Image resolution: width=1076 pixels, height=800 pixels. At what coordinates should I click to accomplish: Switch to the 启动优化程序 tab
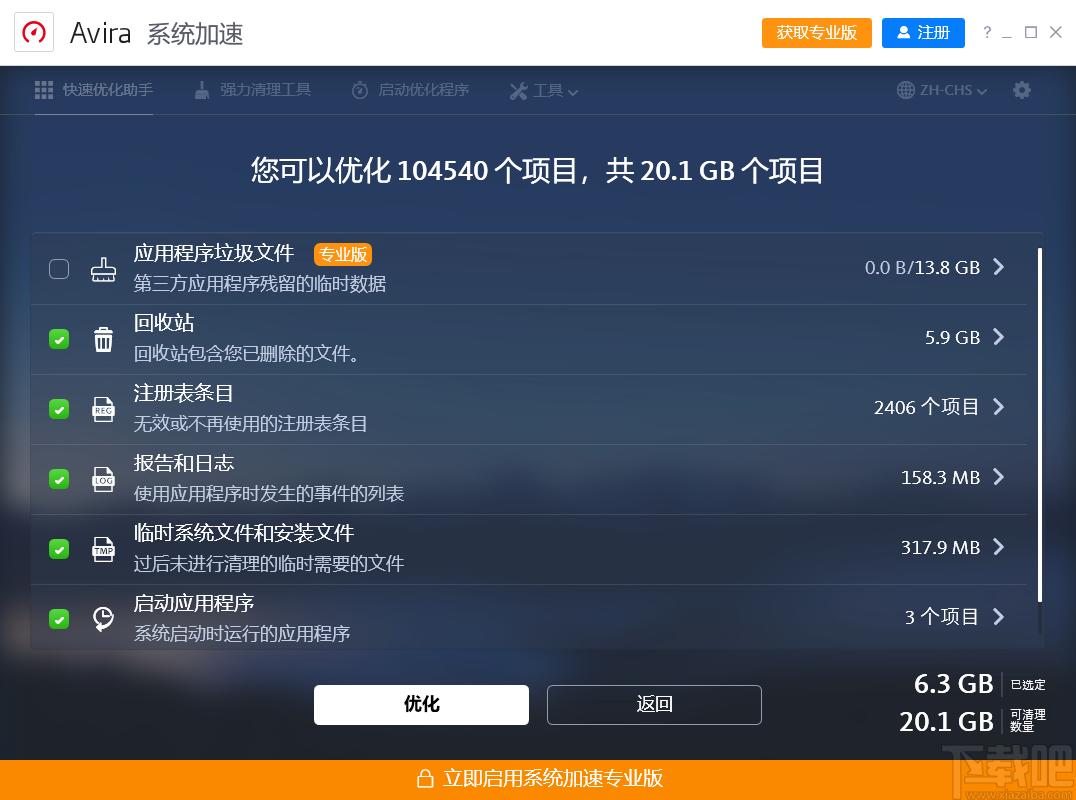point(410,90)
